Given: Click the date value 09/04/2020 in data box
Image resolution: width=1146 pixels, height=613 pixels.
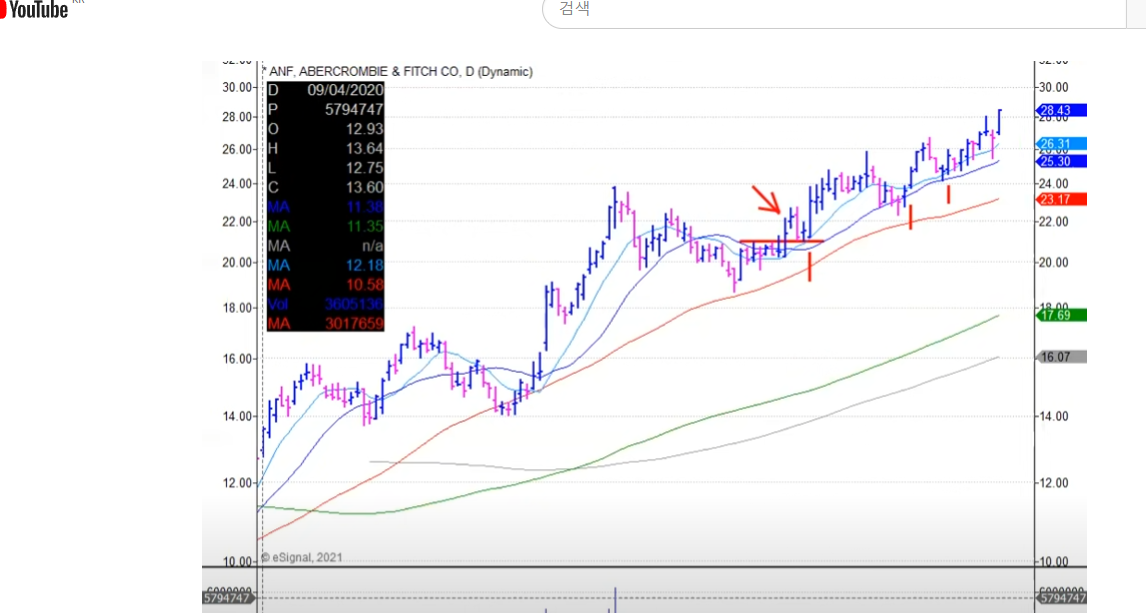Looking at the screenshot, I should pos(345,90).
